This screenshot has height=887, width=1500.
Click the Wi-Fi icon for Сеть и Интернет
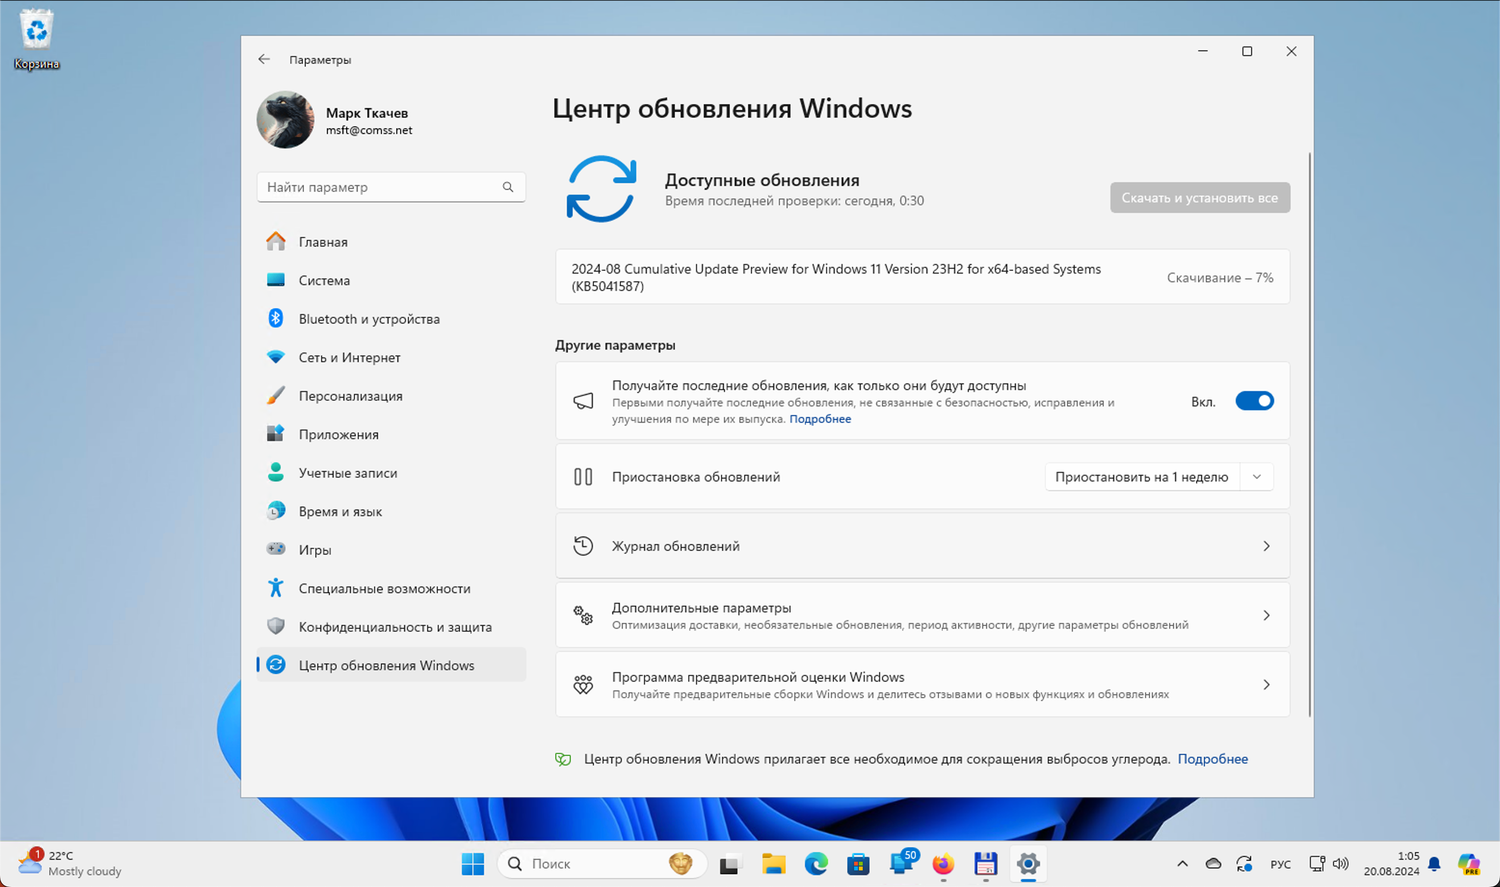click(x=276, y=357)
